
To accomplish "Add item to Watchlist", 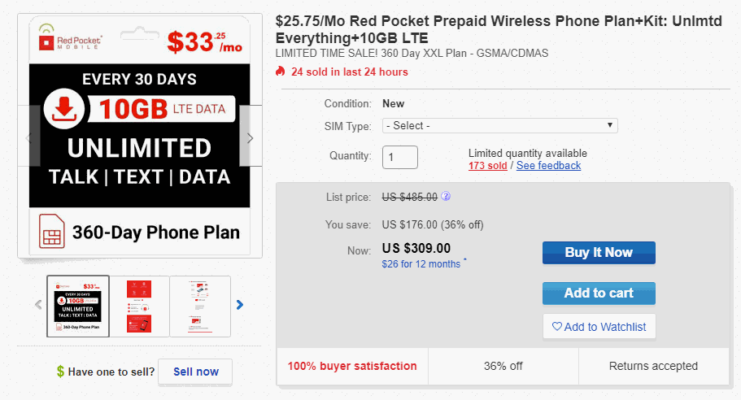I will click(598, 326).
